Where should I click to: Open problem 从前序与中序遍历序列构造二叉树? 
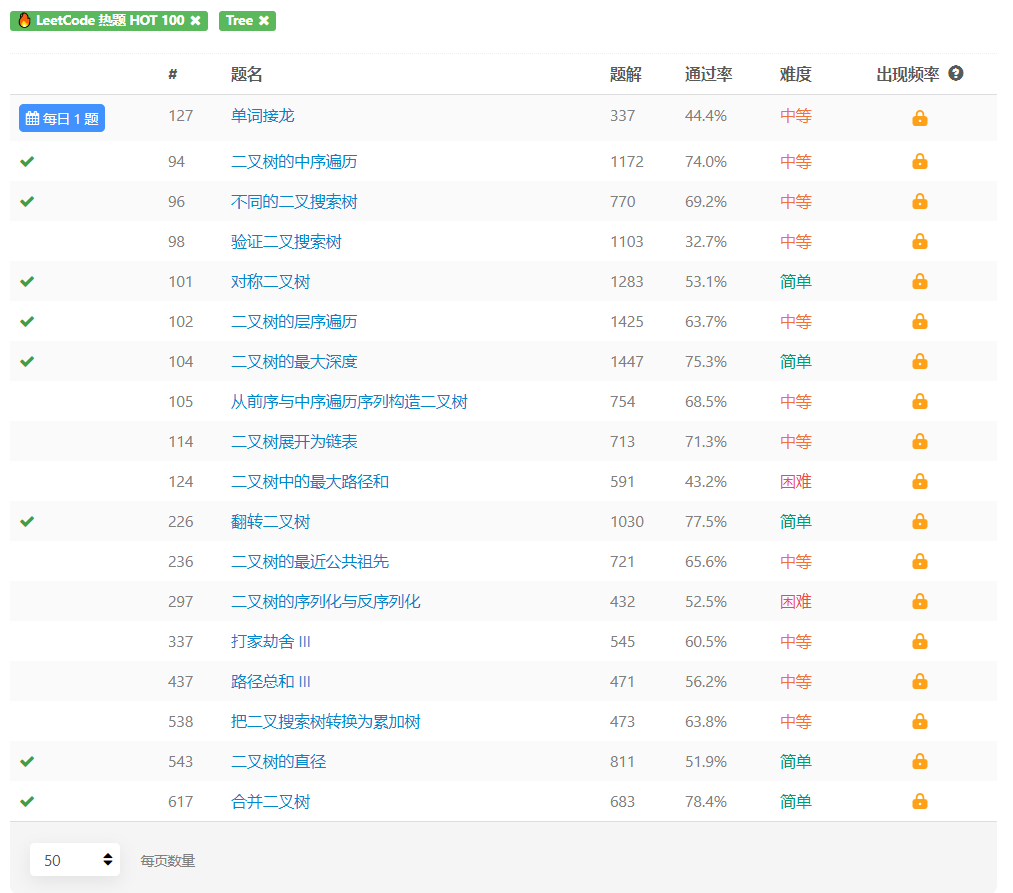tap(349, 402)
